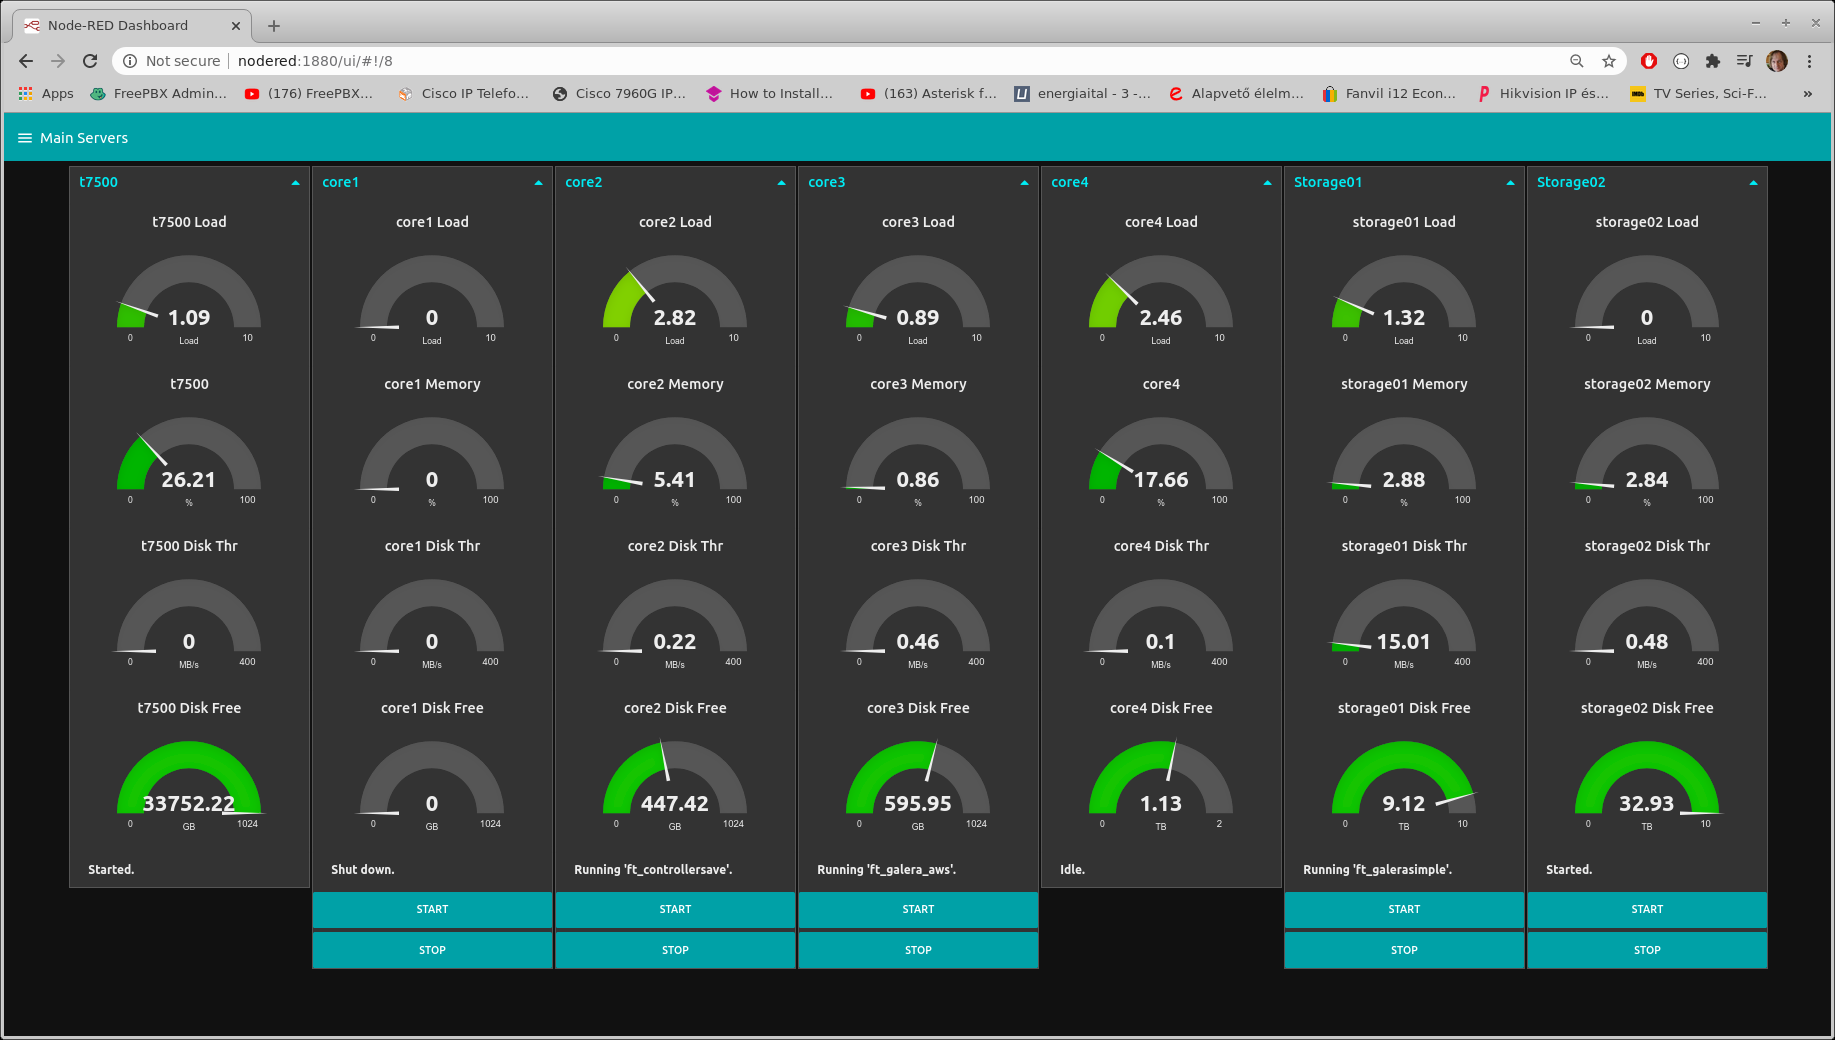This screenshot has width=1835, height=1040.
Task: Click the t7500 memory gauge 26.21
Action: coord(189,479)
